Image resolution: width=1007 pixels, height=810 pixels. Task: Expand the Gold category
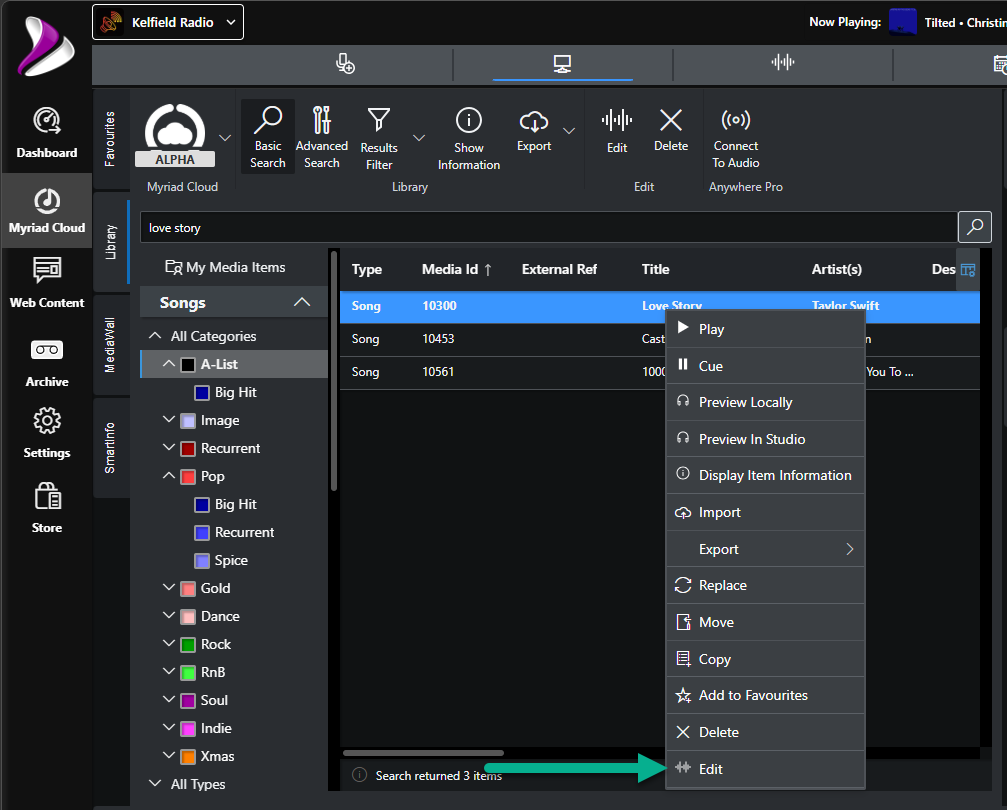[x=169, y=587]
